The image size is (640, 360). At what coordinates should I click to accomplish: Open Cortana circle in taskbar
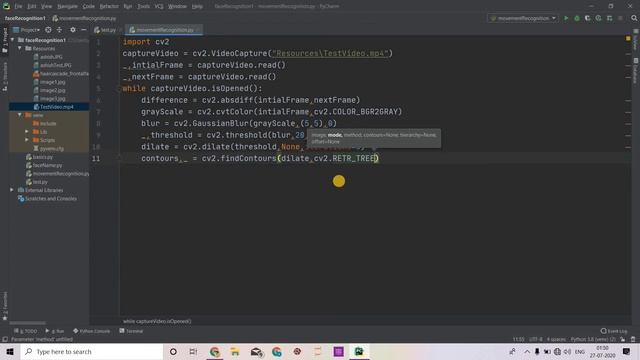click(173, 351)
